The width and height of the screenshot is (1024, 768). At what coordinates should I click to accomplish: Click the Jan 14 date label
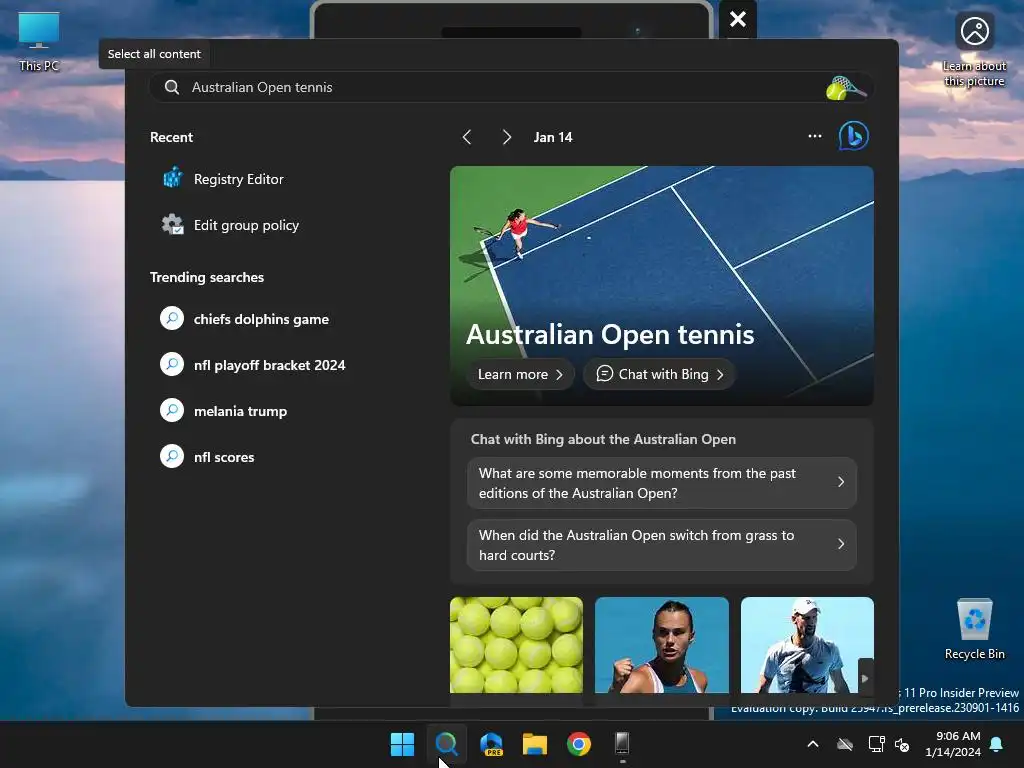tap(553, 137)
